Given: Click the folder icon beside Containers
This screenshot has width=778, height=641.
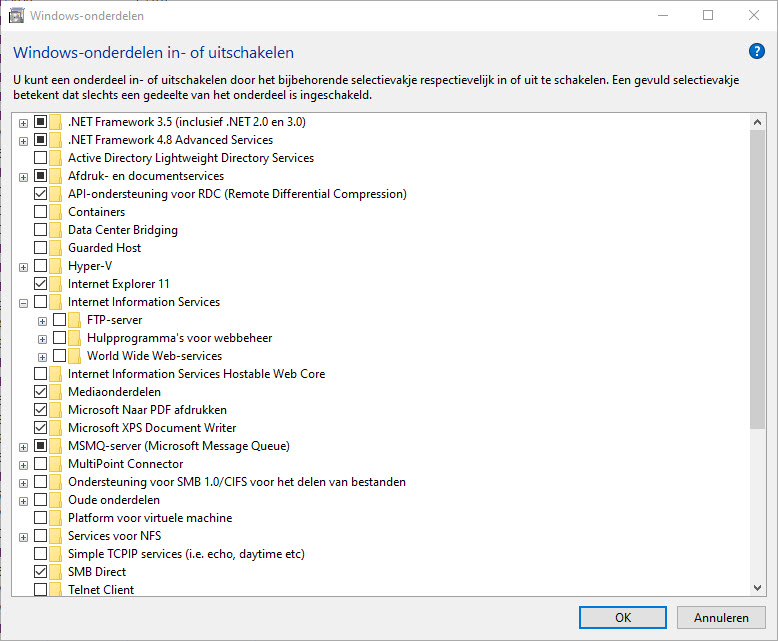Looking at the screenshot, I should pyautogui.click(x=56, y=212).
